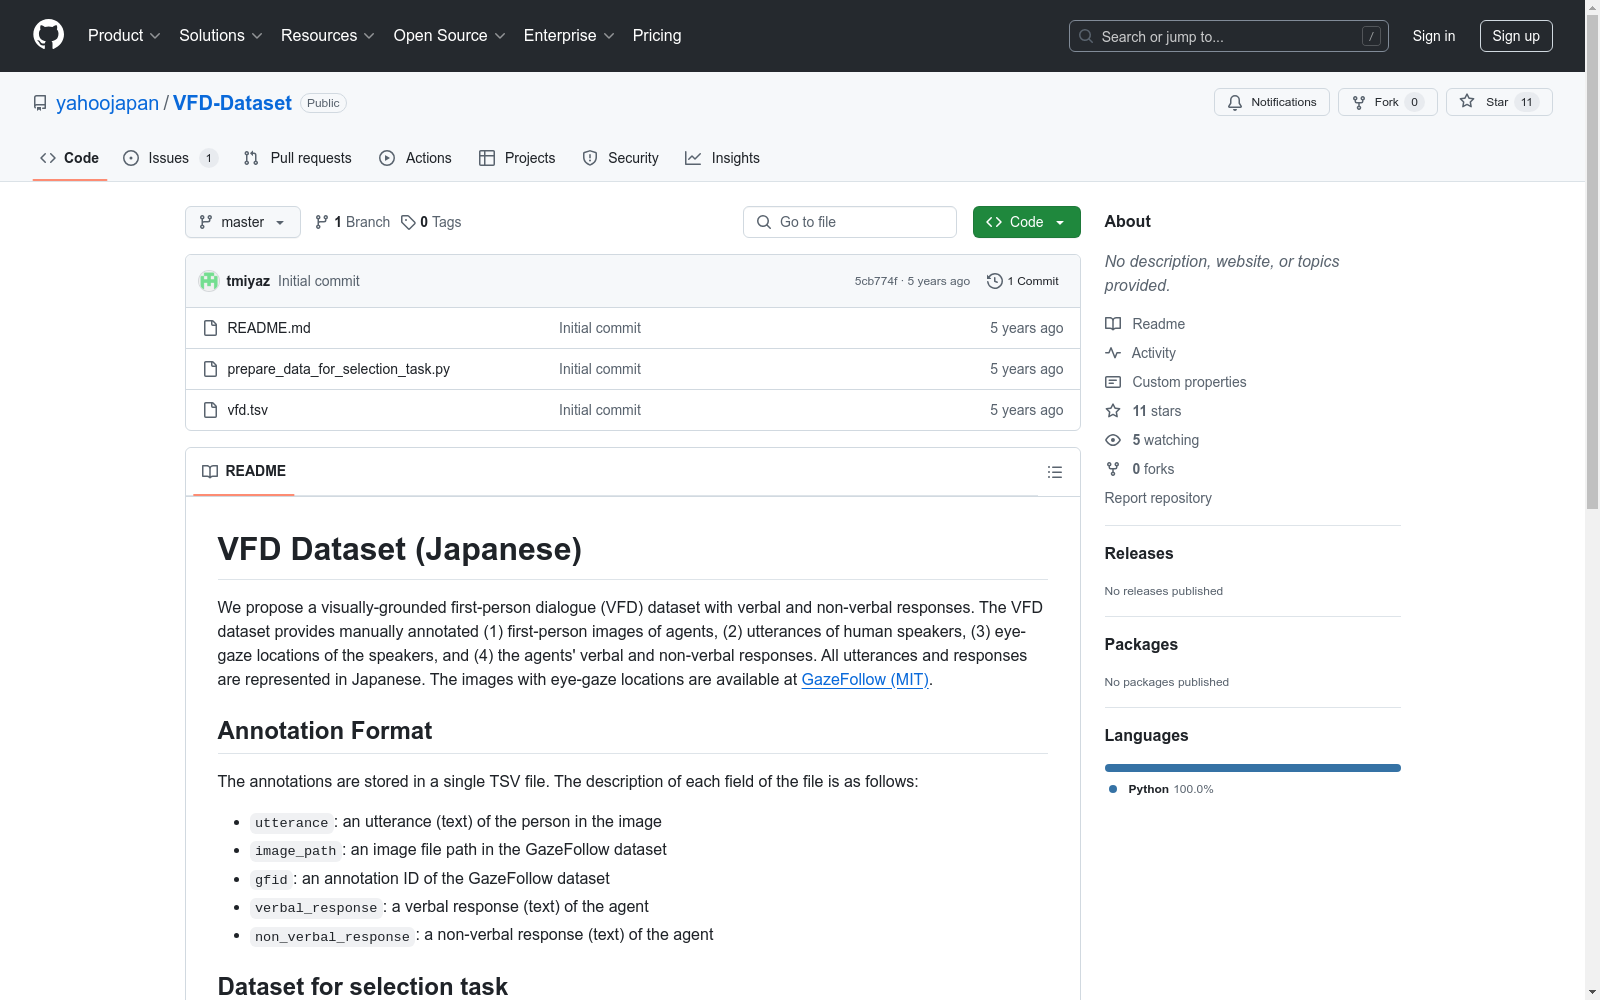The width and height of the screenshot is (1600, 1000).
Task: Click the Packages heading link
Action: 1141,644
